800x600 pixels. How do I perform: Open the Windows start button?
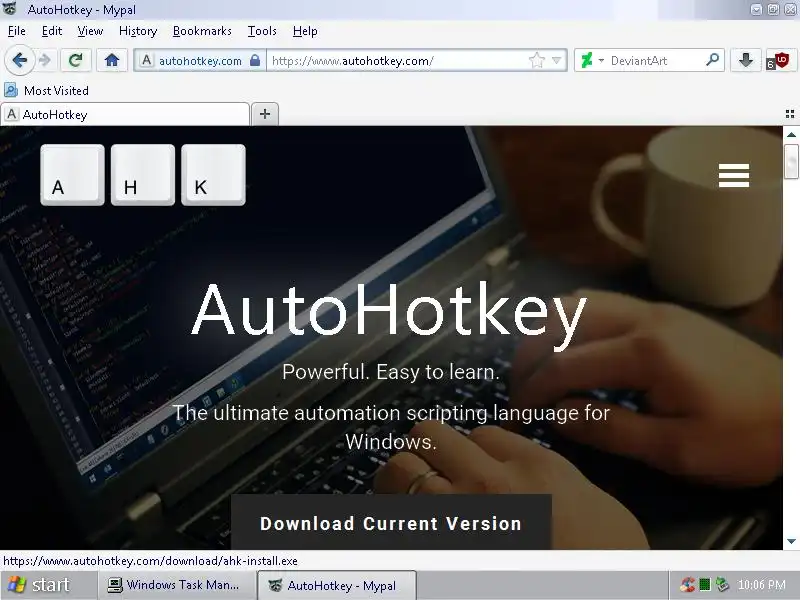[x=48, y=585]
